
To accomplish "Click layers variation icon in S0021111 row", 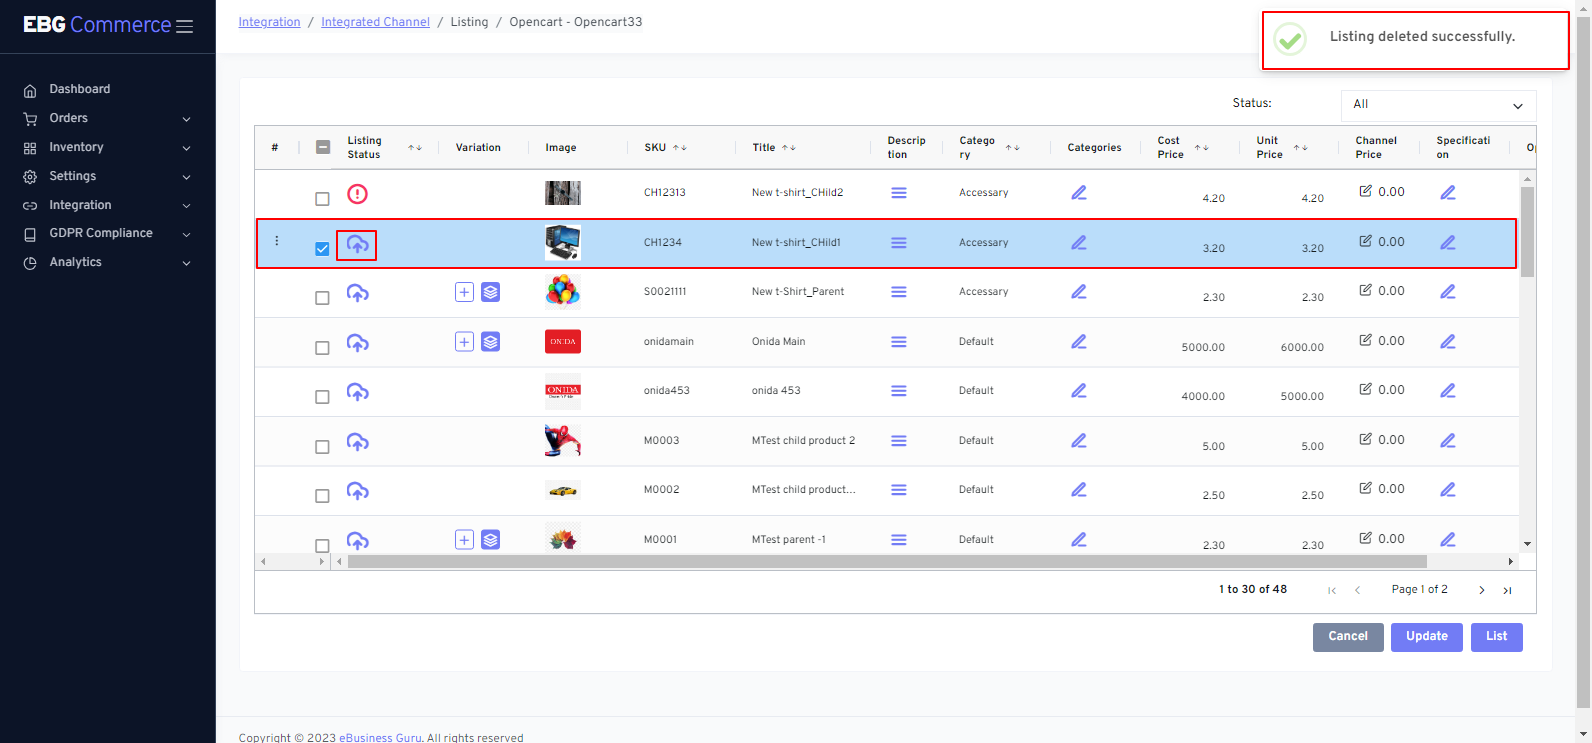I will 490,292.
